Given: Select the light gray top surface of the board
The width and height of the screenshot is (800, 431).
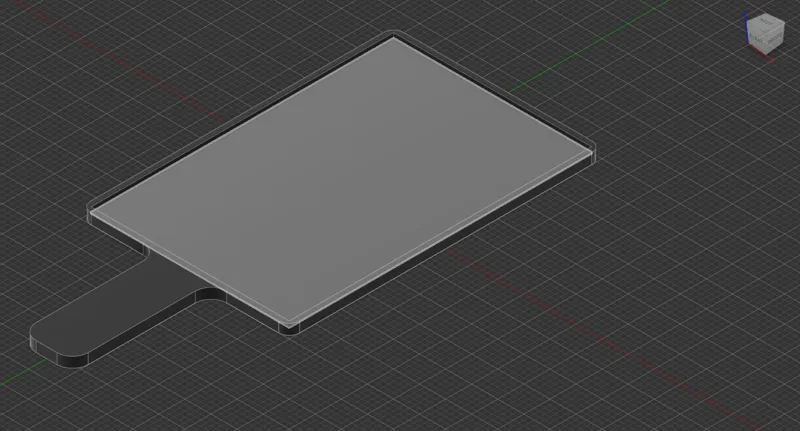Looking at the screenshot, I should [x=341, y=181].
